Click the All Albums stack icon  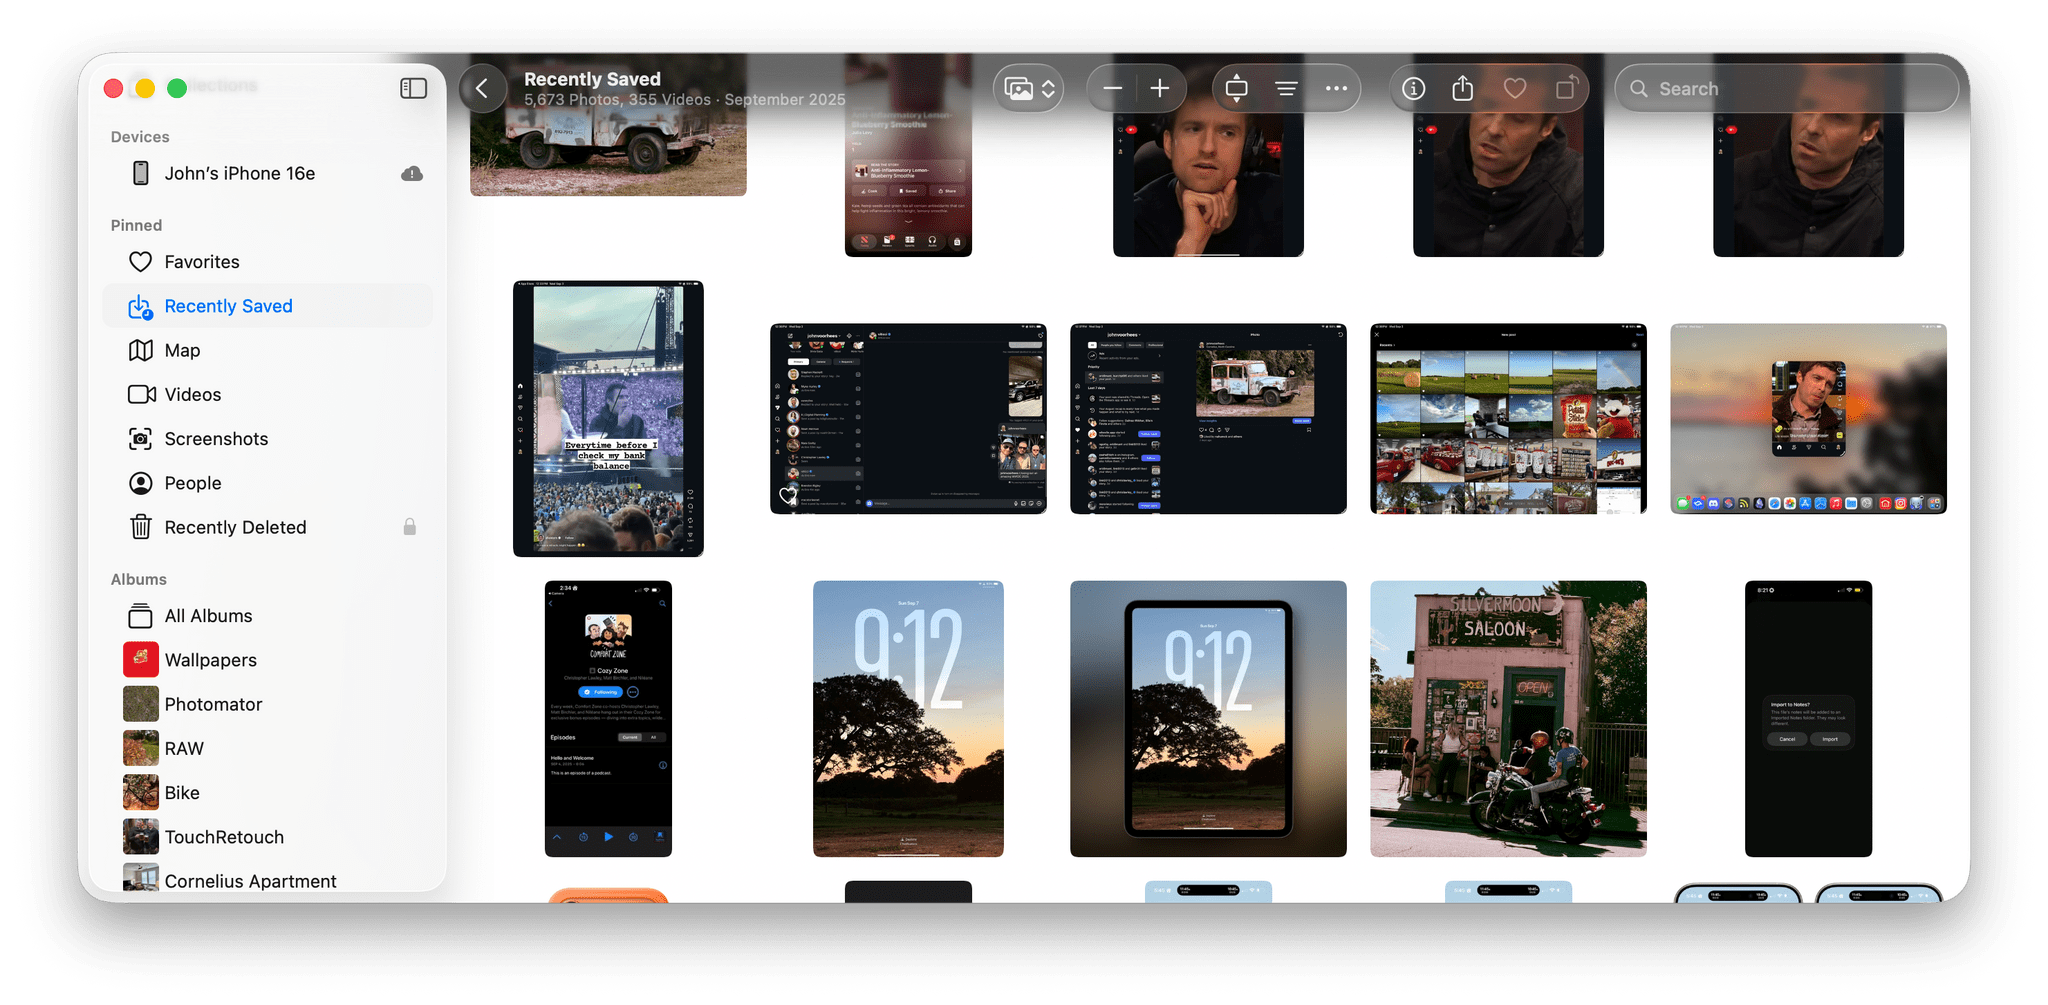pos(141,616)
